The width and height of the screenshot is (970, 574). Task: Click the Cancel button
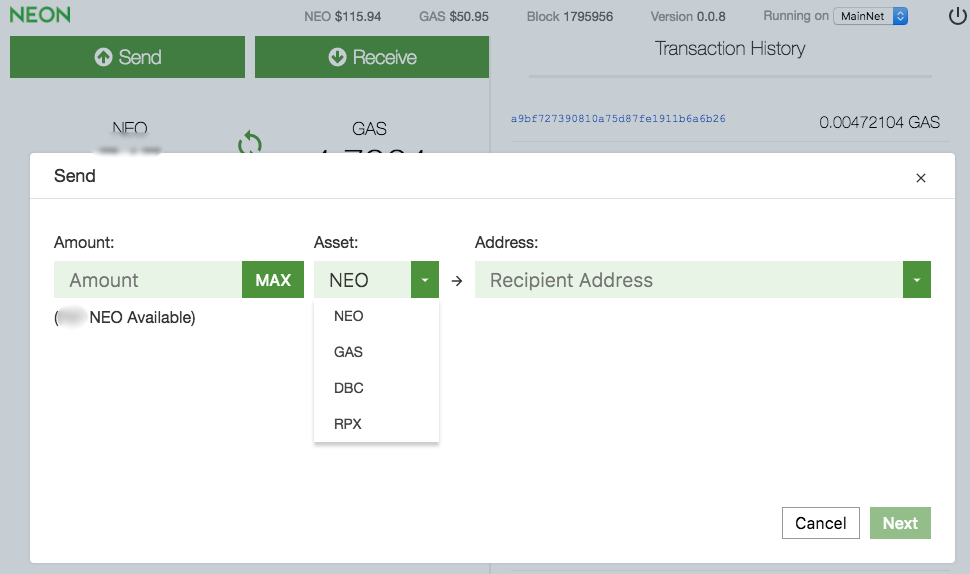pos(821,523)
